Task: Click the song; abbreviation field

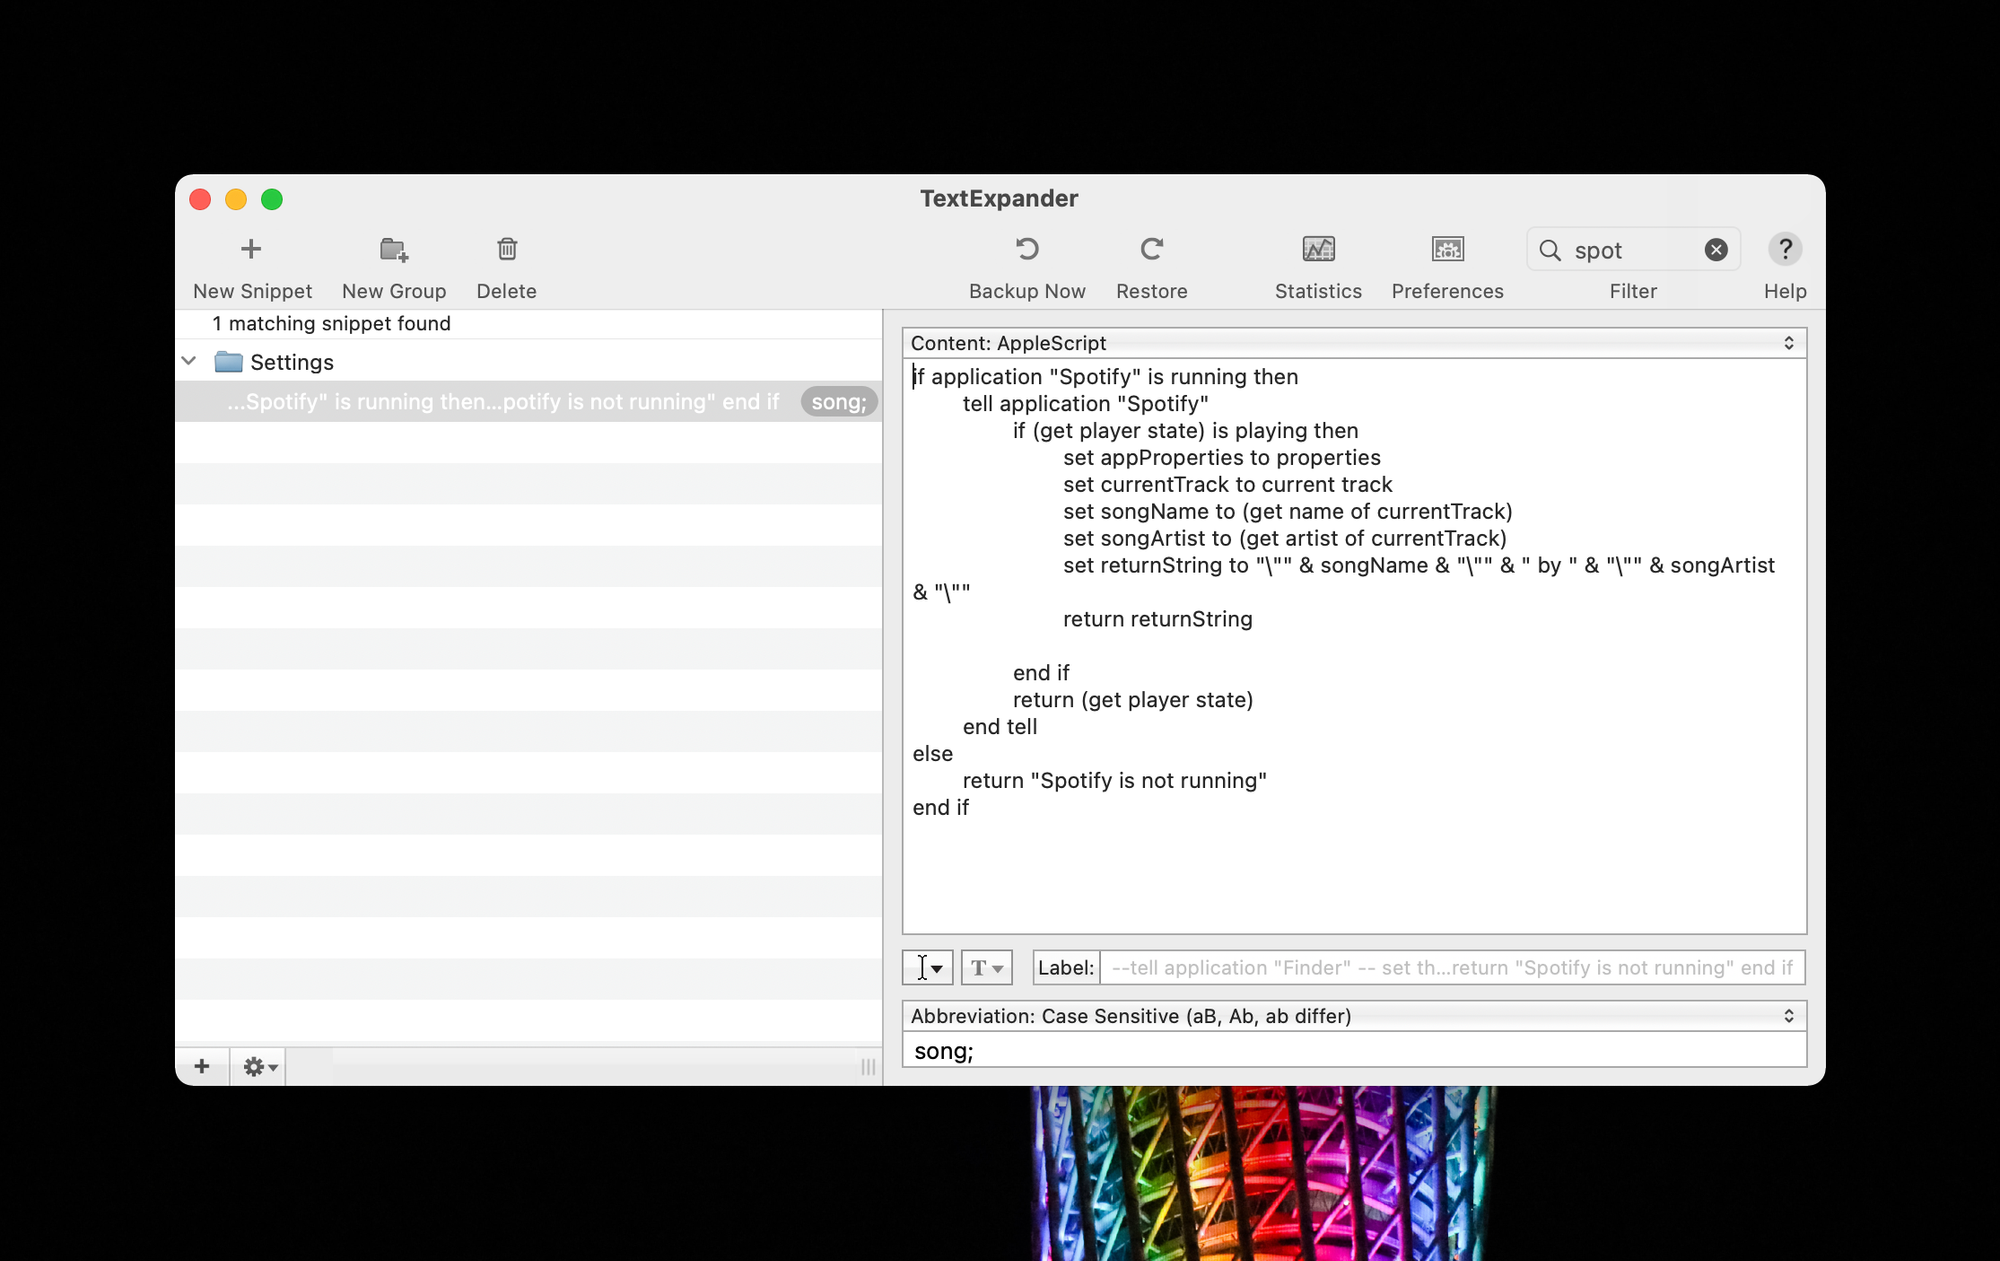Action: (x=1354, y=1051)
